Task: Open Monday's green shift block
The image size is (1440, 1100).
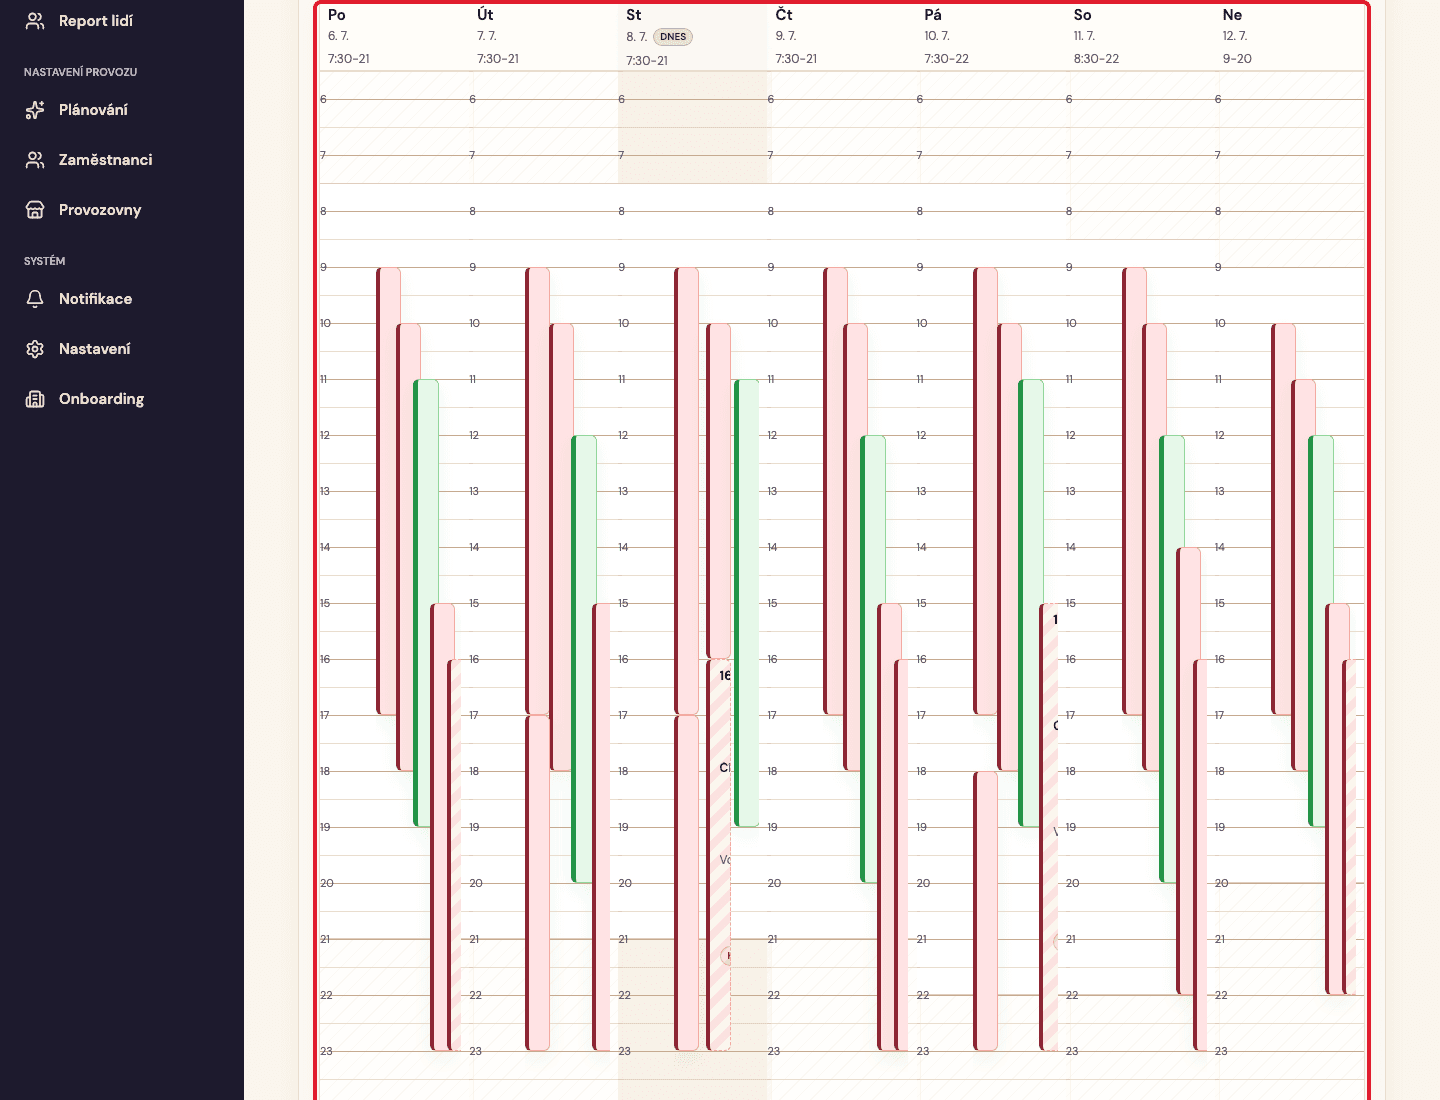Action: click(x=426, y=603)
